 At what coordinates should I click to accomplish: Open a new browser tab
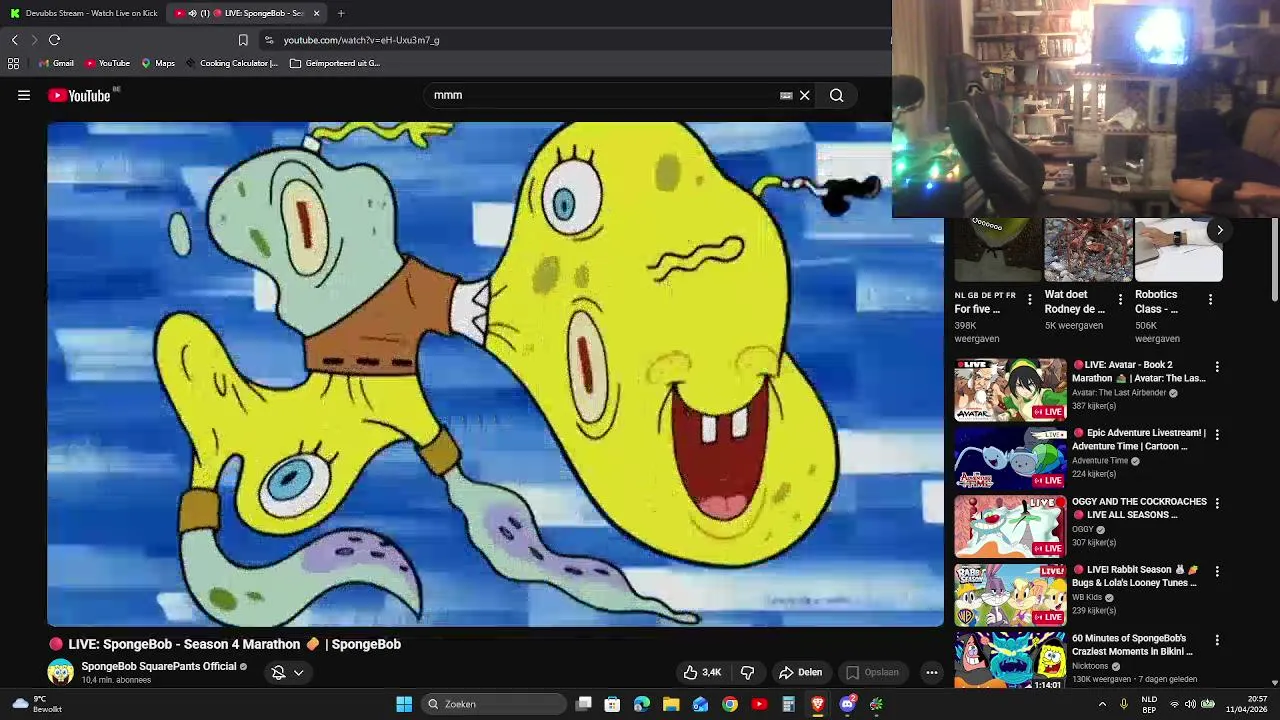coord(341,13)
